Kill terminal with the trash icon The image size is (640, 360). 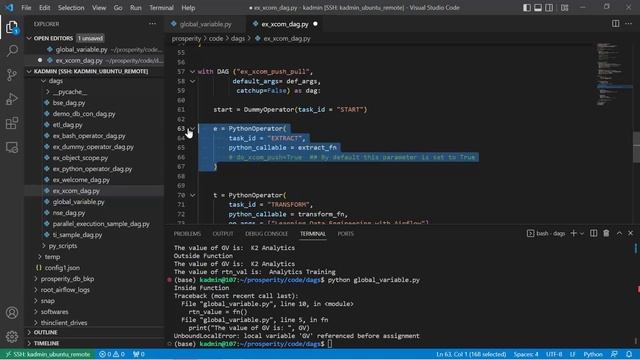606,233
